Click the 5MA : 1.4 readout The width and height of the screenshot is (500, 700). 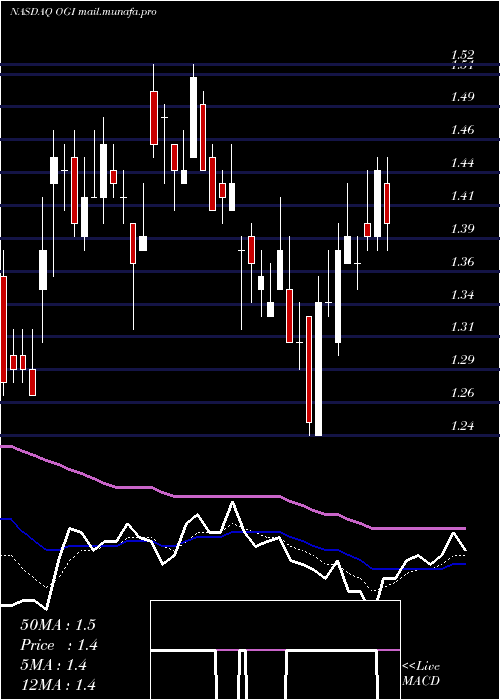click(54, 665)
